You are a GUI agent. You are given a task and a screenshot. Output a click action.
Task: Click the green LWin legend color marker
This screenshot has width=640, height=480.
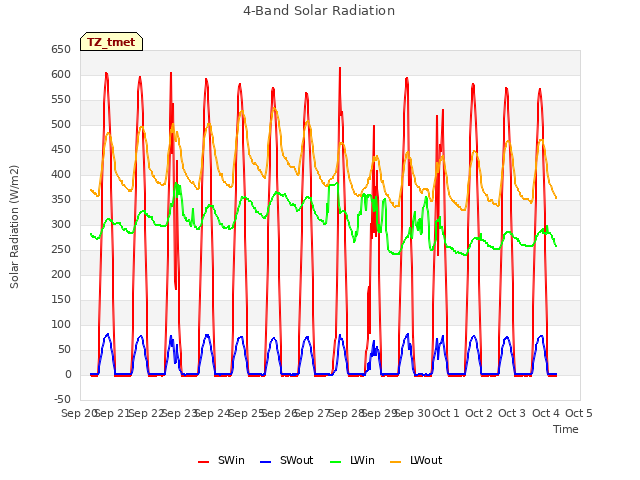[335, 462]
